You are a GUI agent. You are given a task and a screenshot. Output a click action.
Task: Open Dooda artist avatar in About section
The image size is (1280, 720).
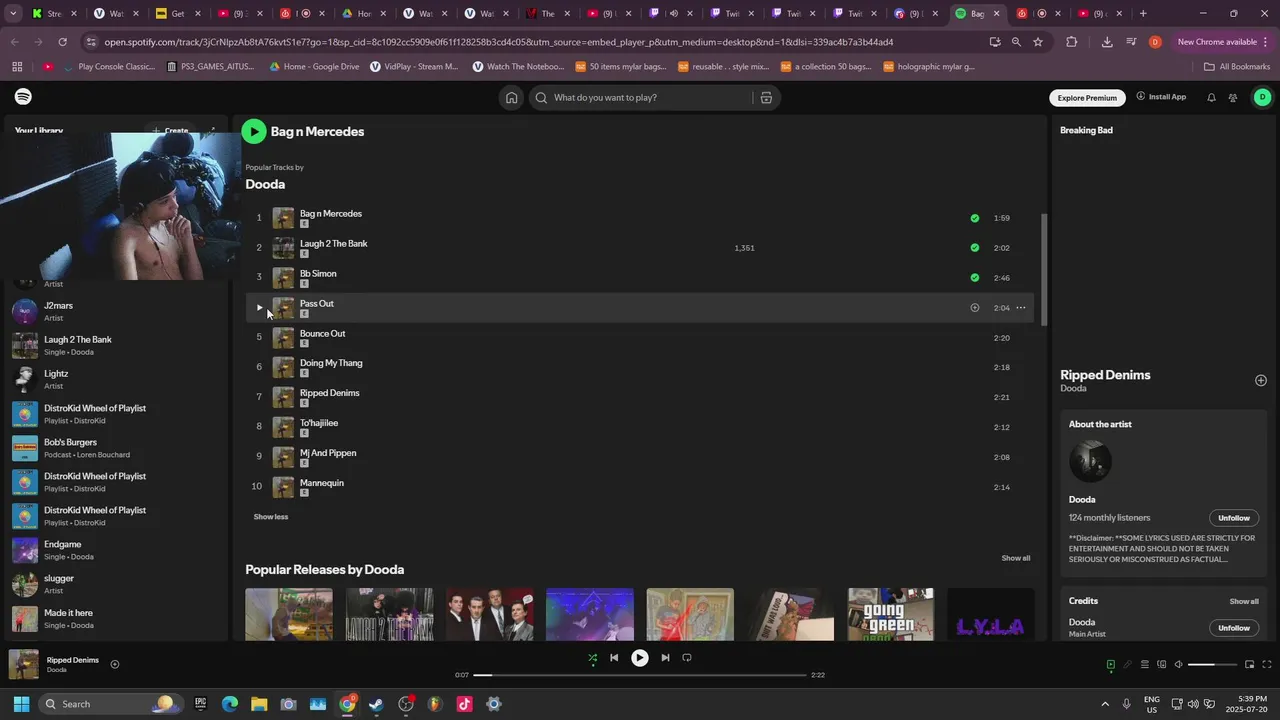click(x=1090, y=461)
